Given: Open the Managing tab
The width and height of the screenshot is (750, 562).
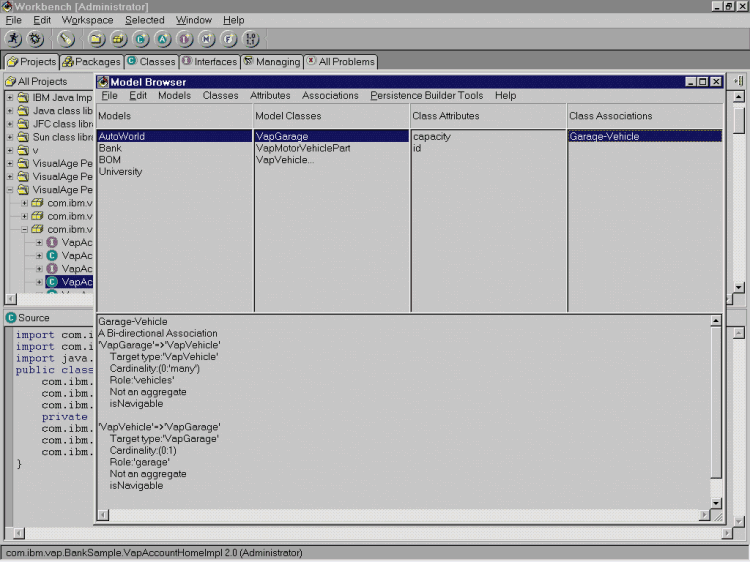Looking at the screenshot, I should [x=271, y=62].
